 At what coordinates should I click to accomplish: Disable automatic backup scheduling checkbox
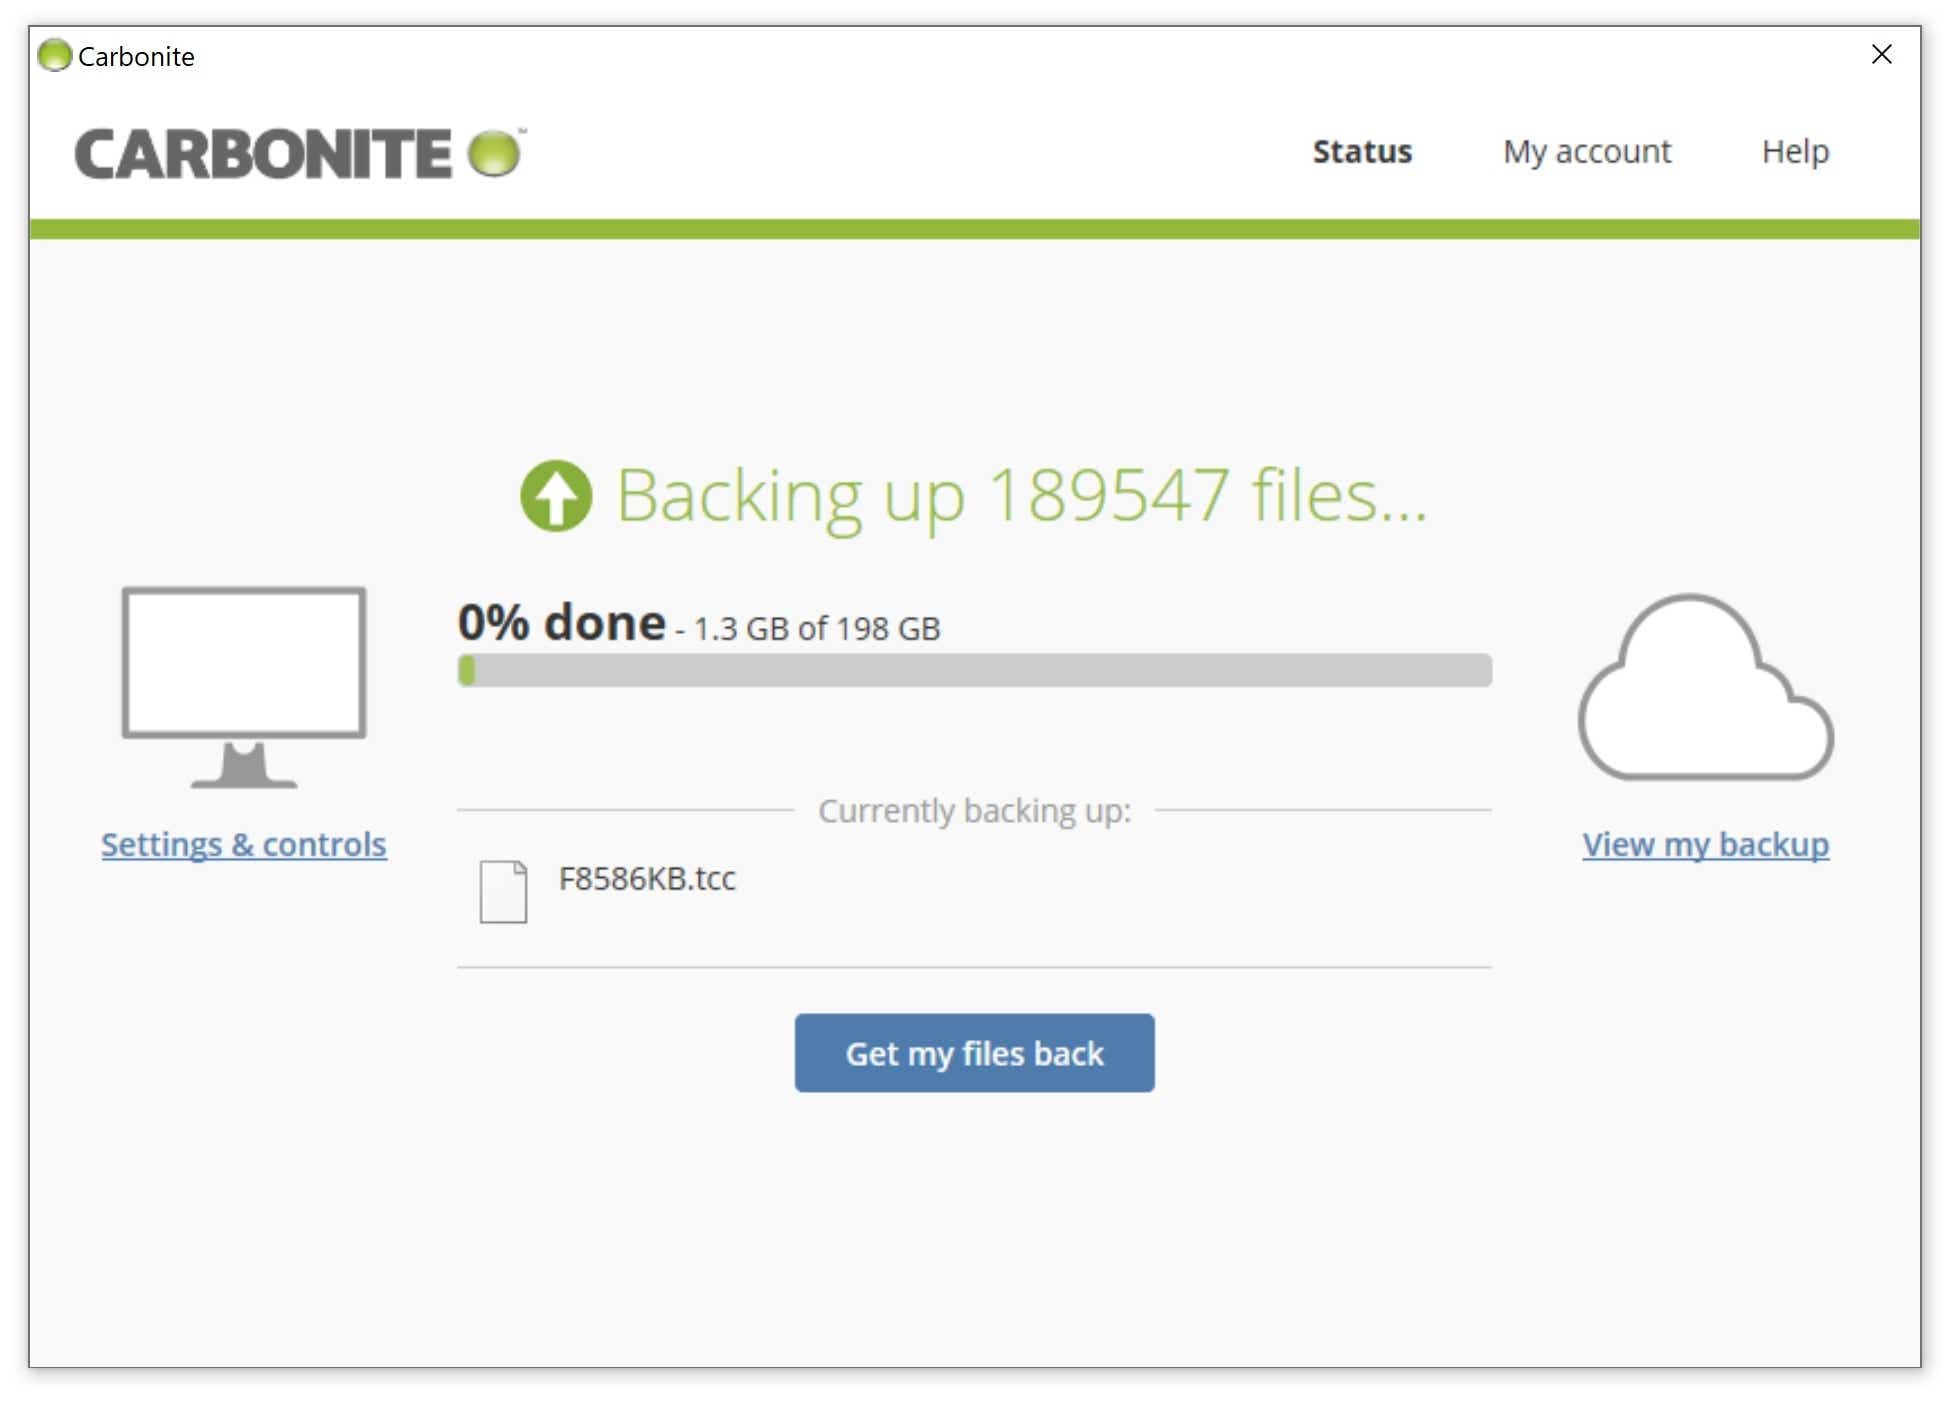click(x=242, y=841)
